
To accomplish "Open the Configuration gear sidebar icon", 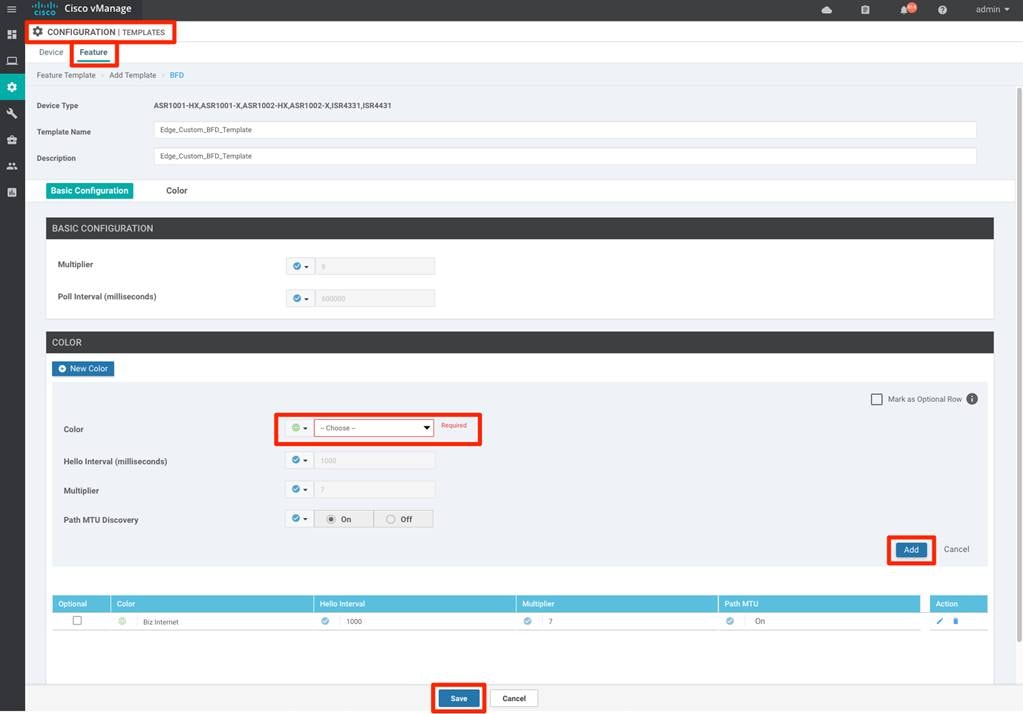I will point(12,87).
